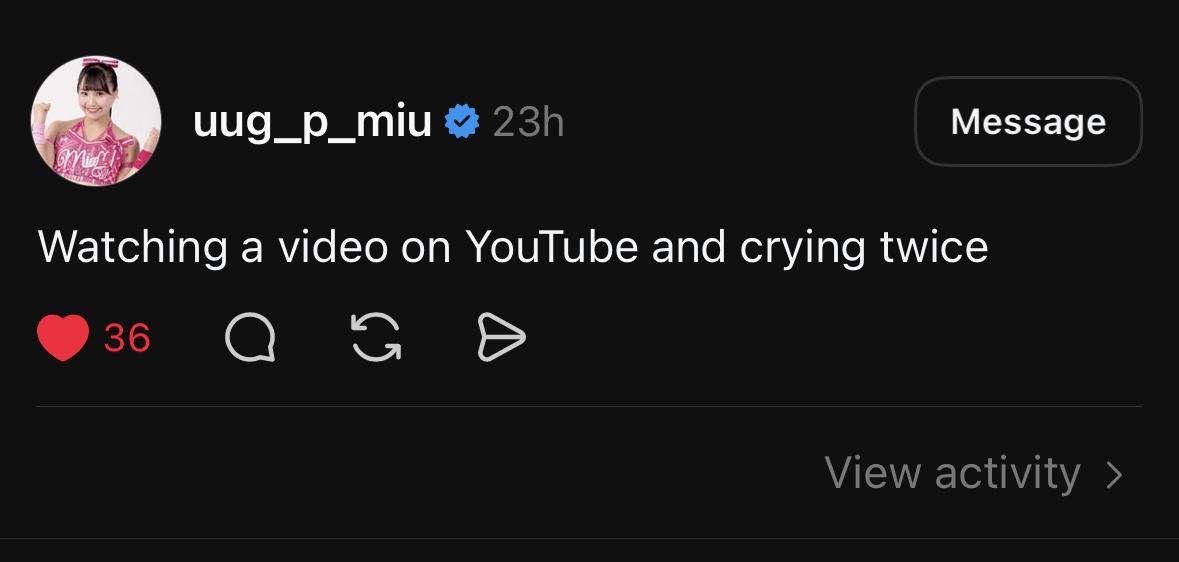Click the word Watching in the post
Image resolution: width=1179 pixels, height=562 pixels.
click(132, 248)
